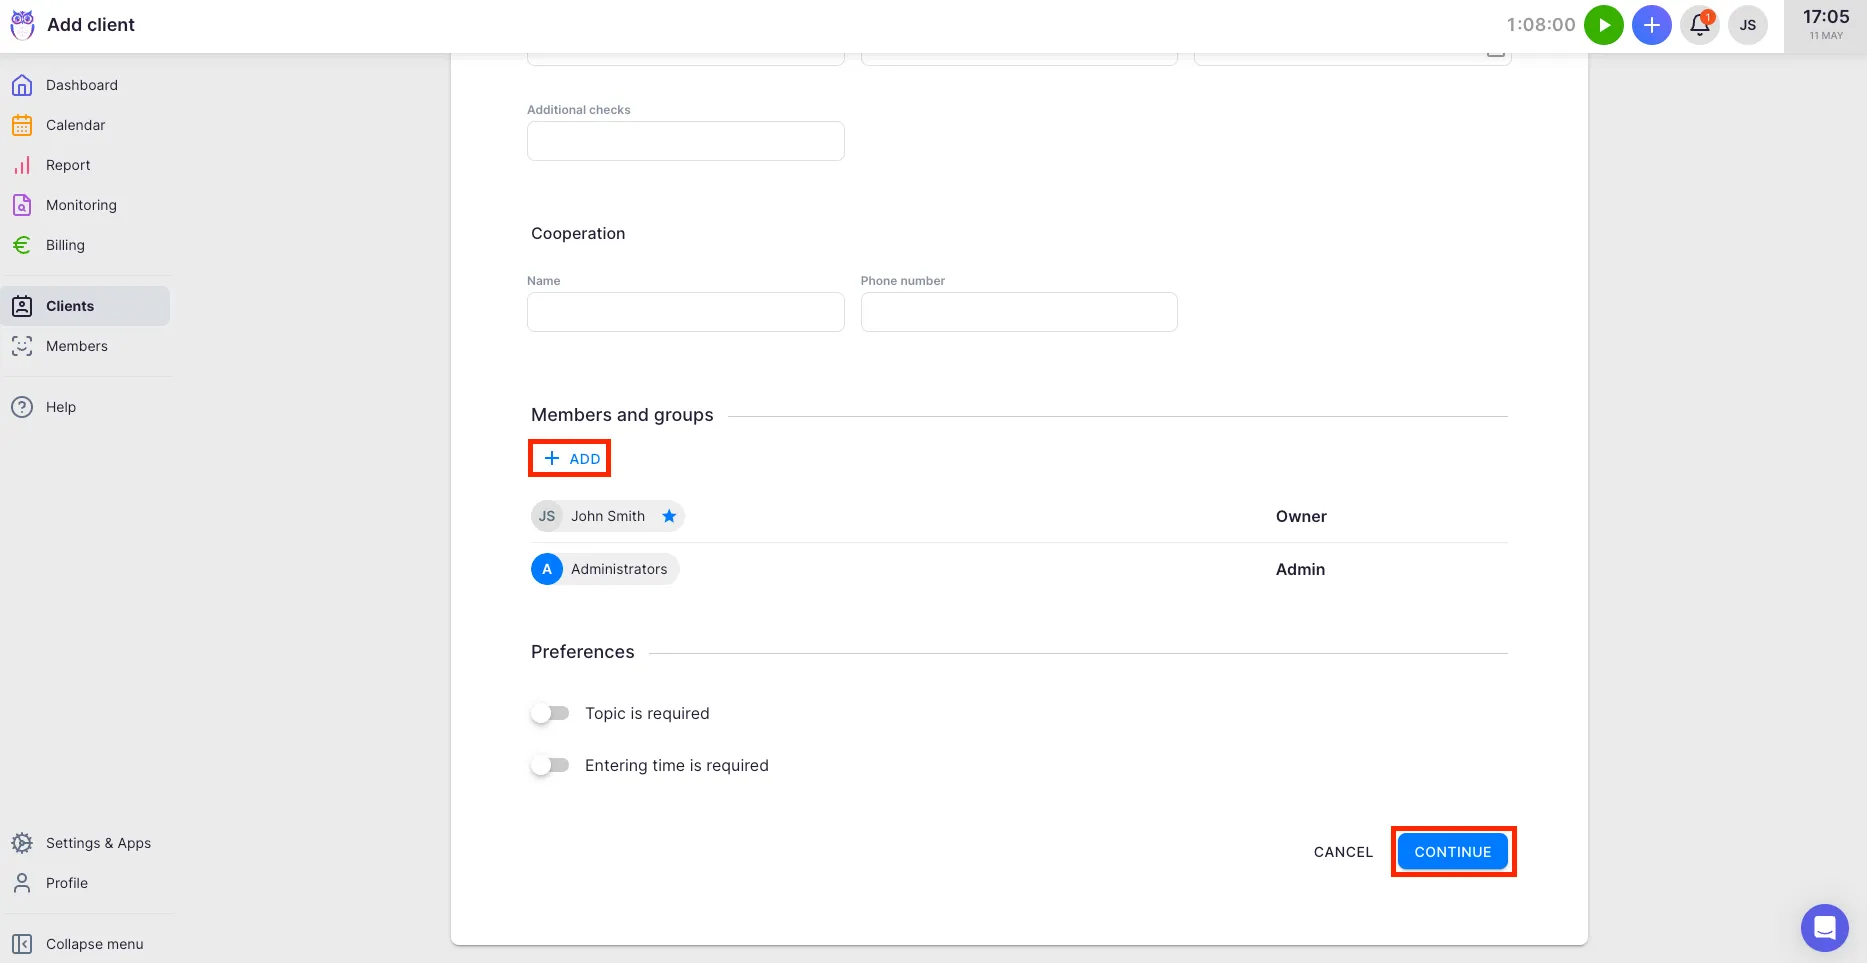
Task: Open the Calendar page
Action: point(75,125)
